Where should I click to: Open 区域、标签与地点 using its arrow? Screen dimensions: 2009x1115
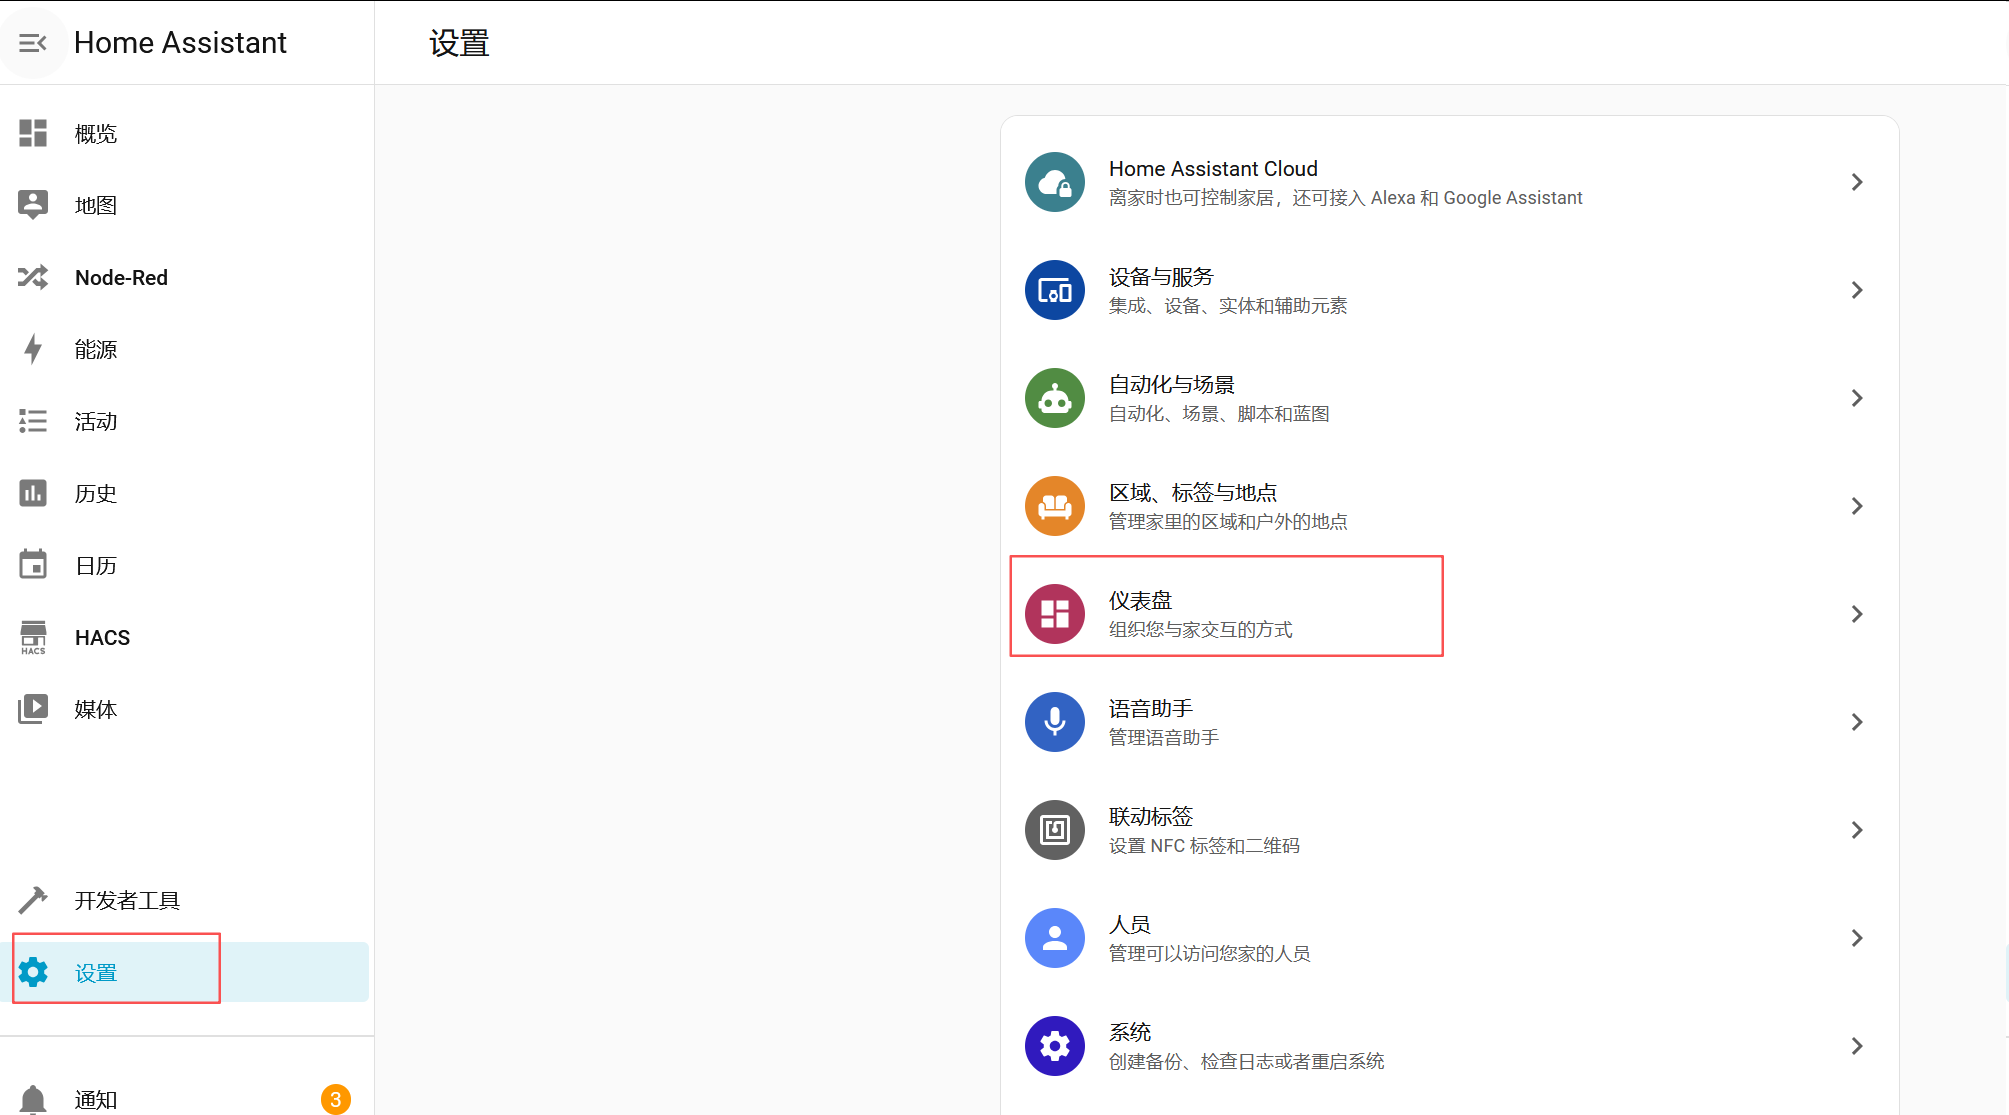pos(1857,506)
